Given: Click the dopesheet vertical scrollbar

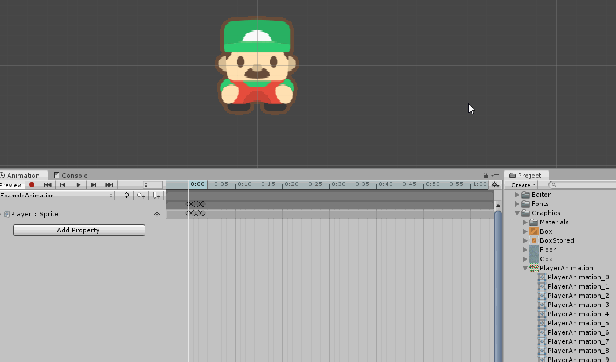Looking at the screenshot, I should [x=498, y=286].
